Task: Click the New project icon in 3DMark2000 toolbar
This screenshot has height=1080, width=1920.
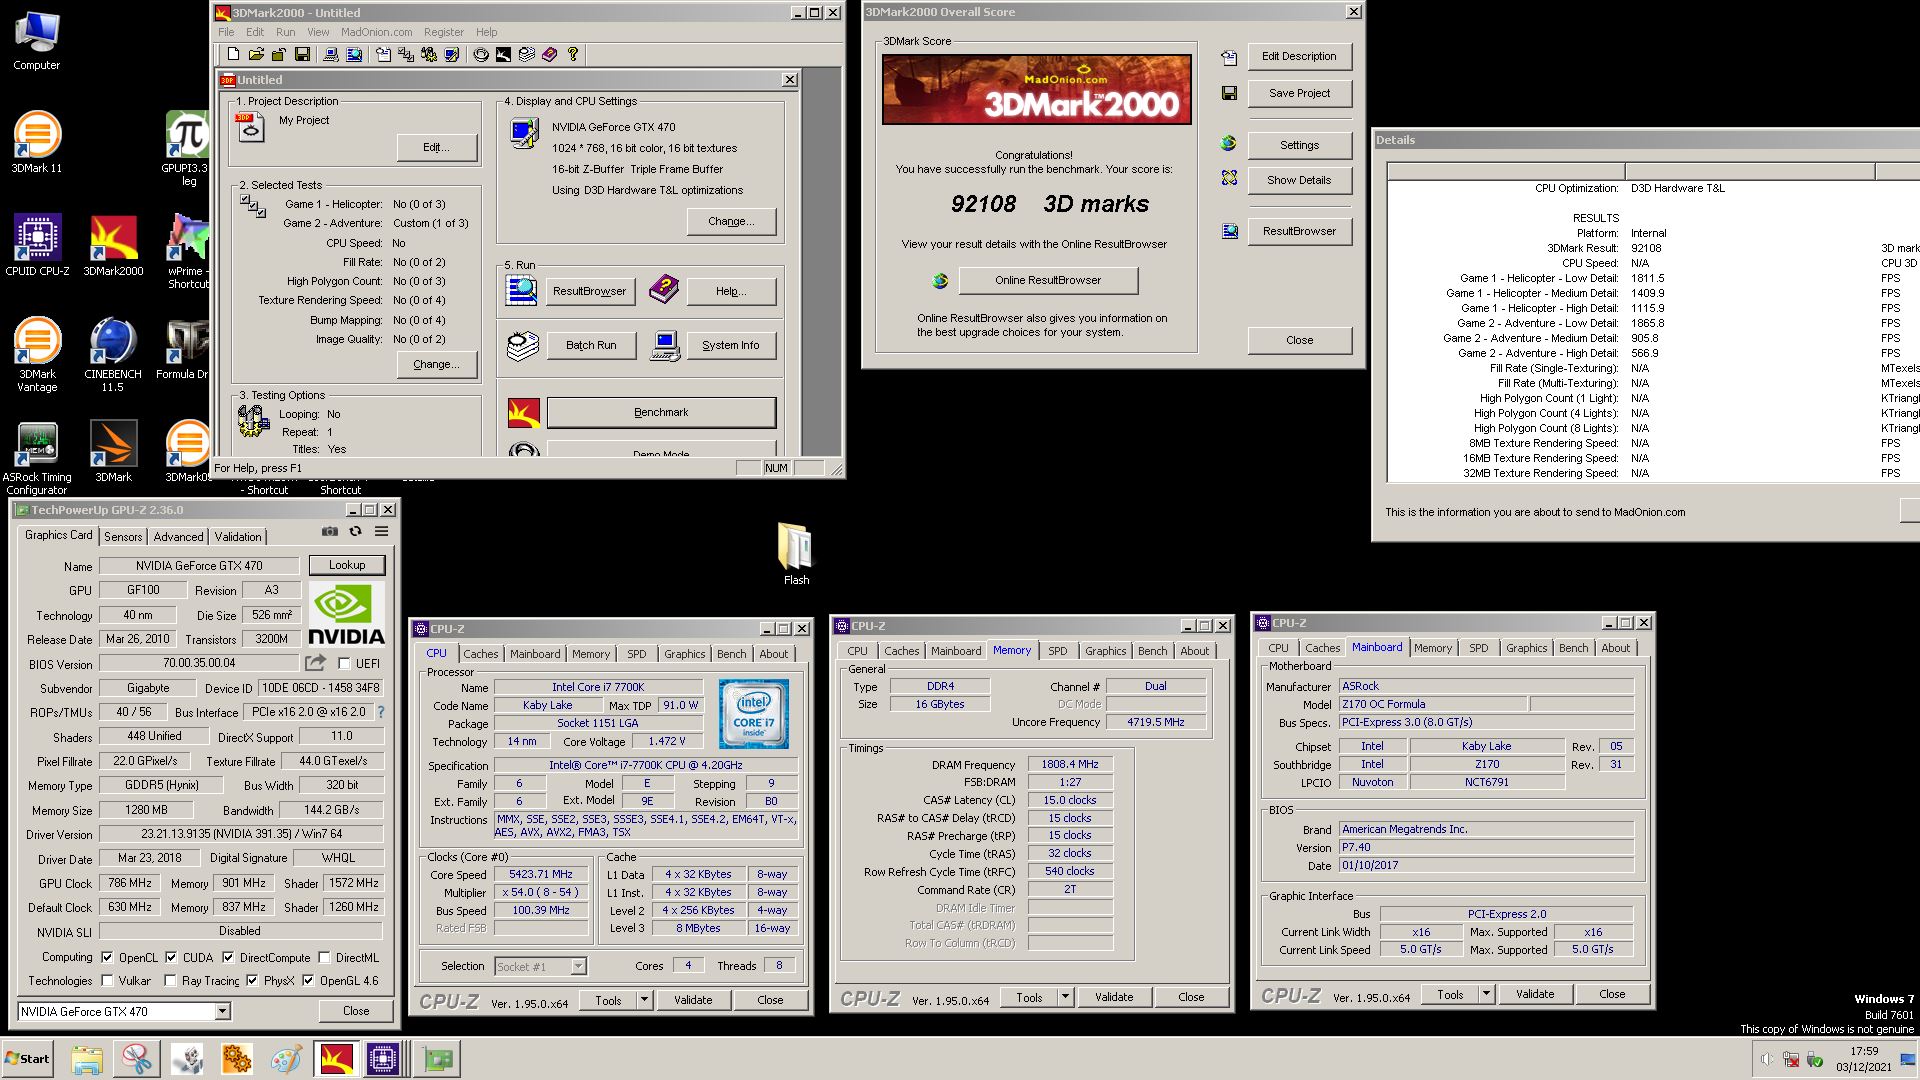Action: pyautogui.click(x=233, y=54)
